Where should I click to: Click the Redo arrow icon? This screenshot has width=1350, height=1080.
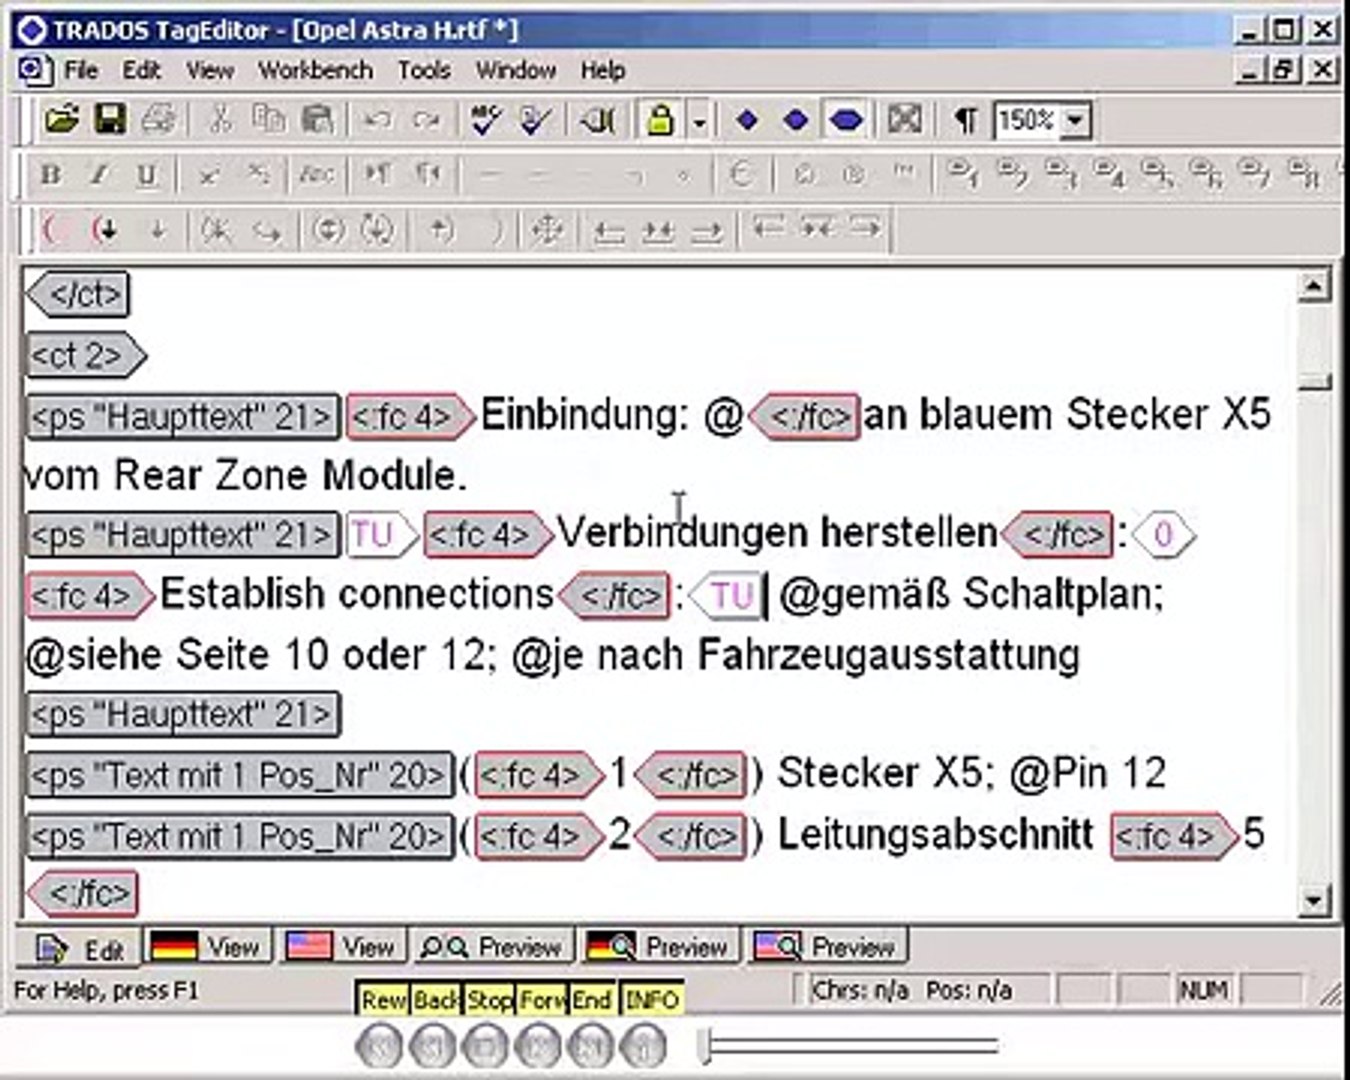426,120
